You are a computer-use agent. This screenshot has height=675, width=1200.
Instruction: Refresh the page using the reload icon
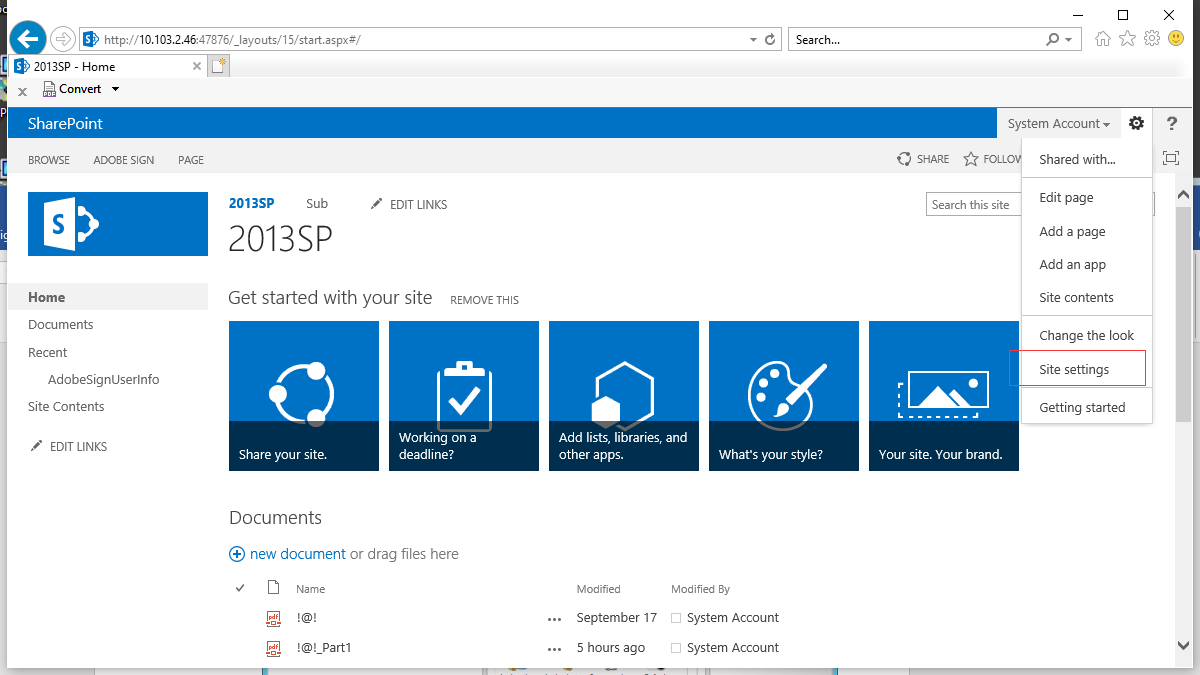[770, 40]
